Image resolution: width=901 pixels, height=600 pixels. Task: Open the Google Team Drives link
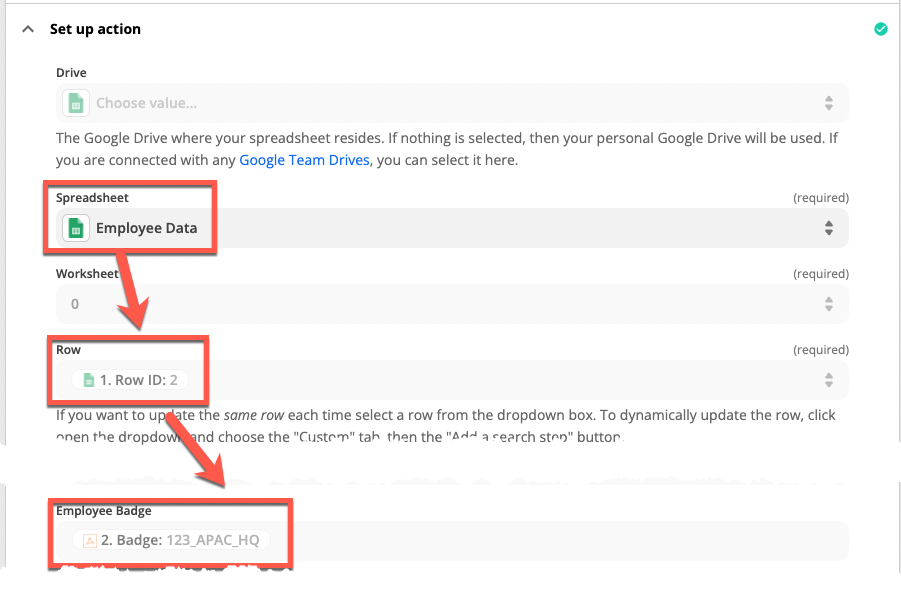coord(304,160)
